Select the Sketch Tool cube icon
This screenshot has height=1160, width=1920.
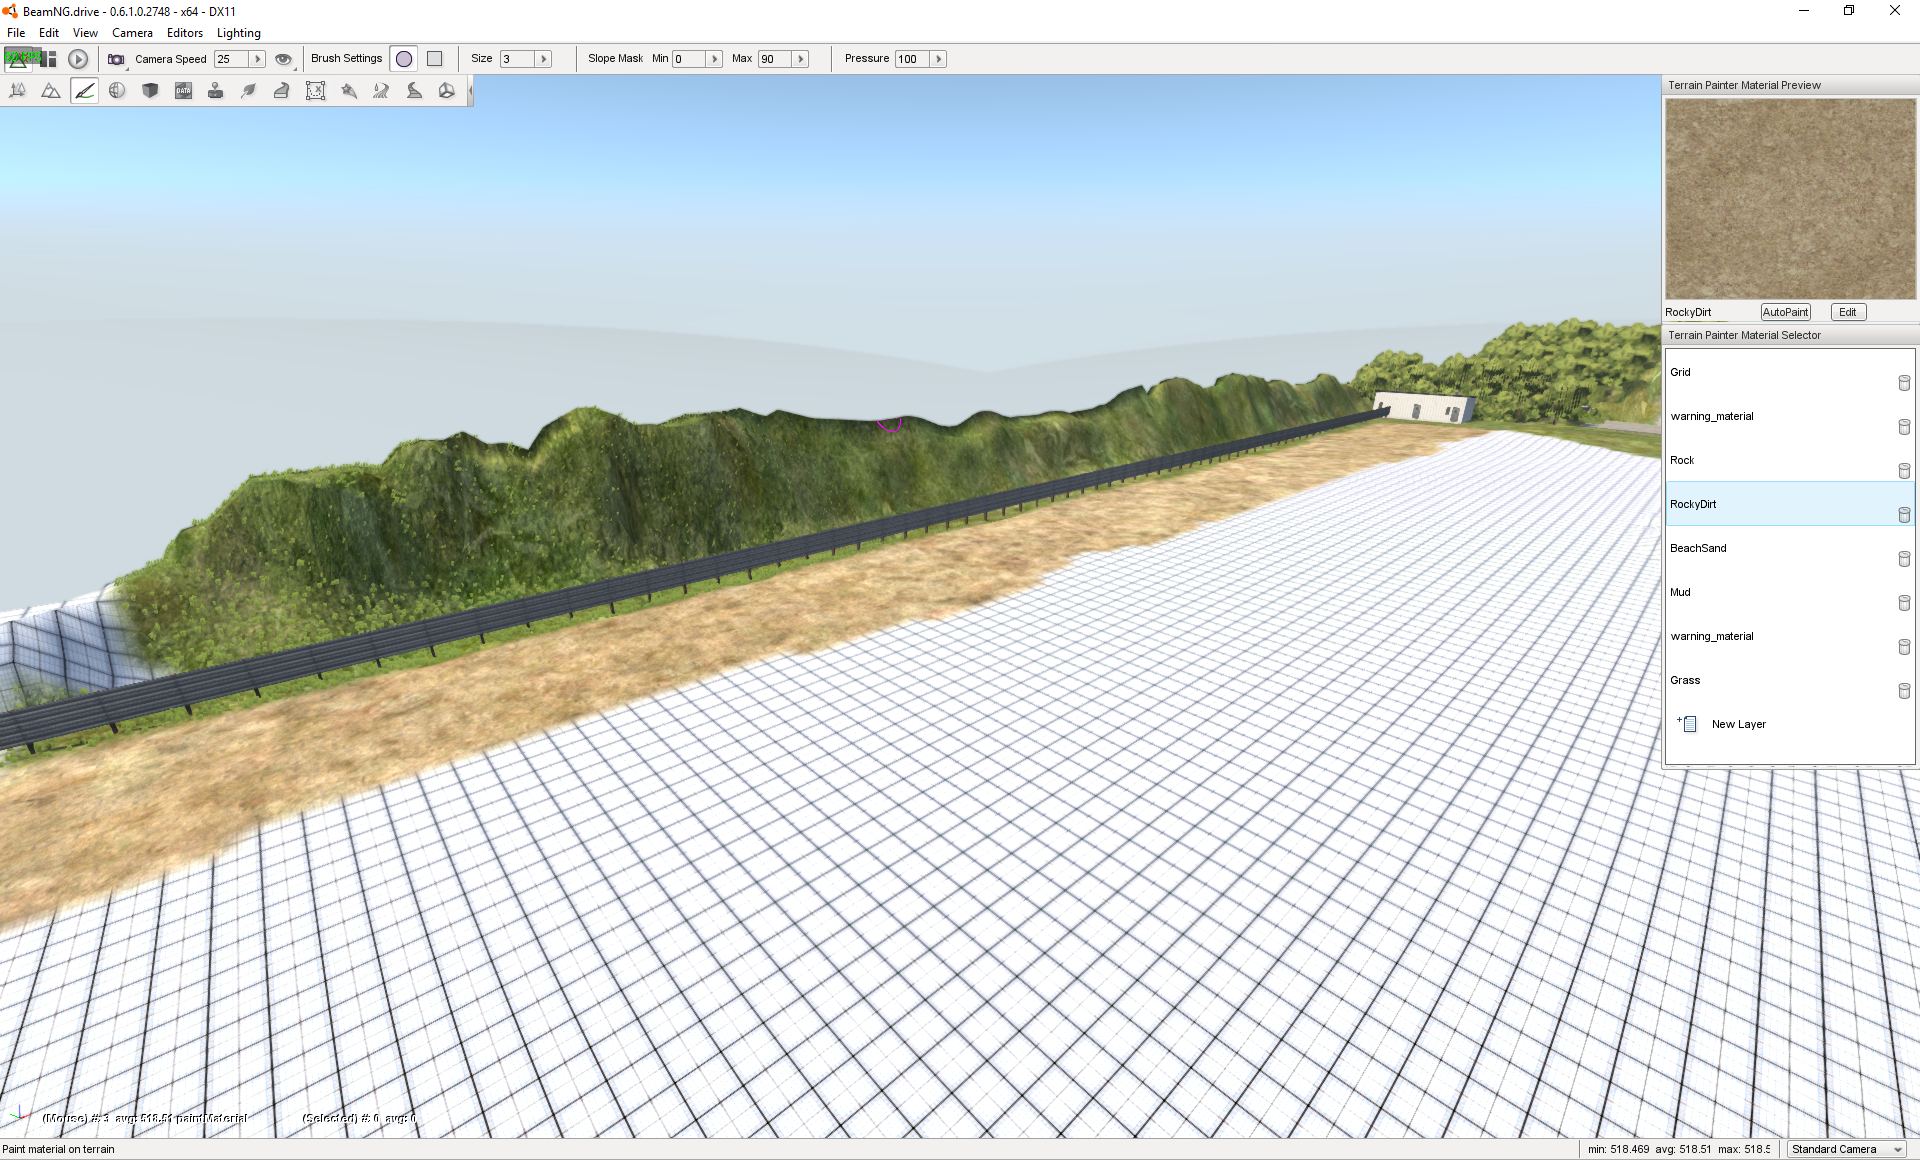point(150,91)
